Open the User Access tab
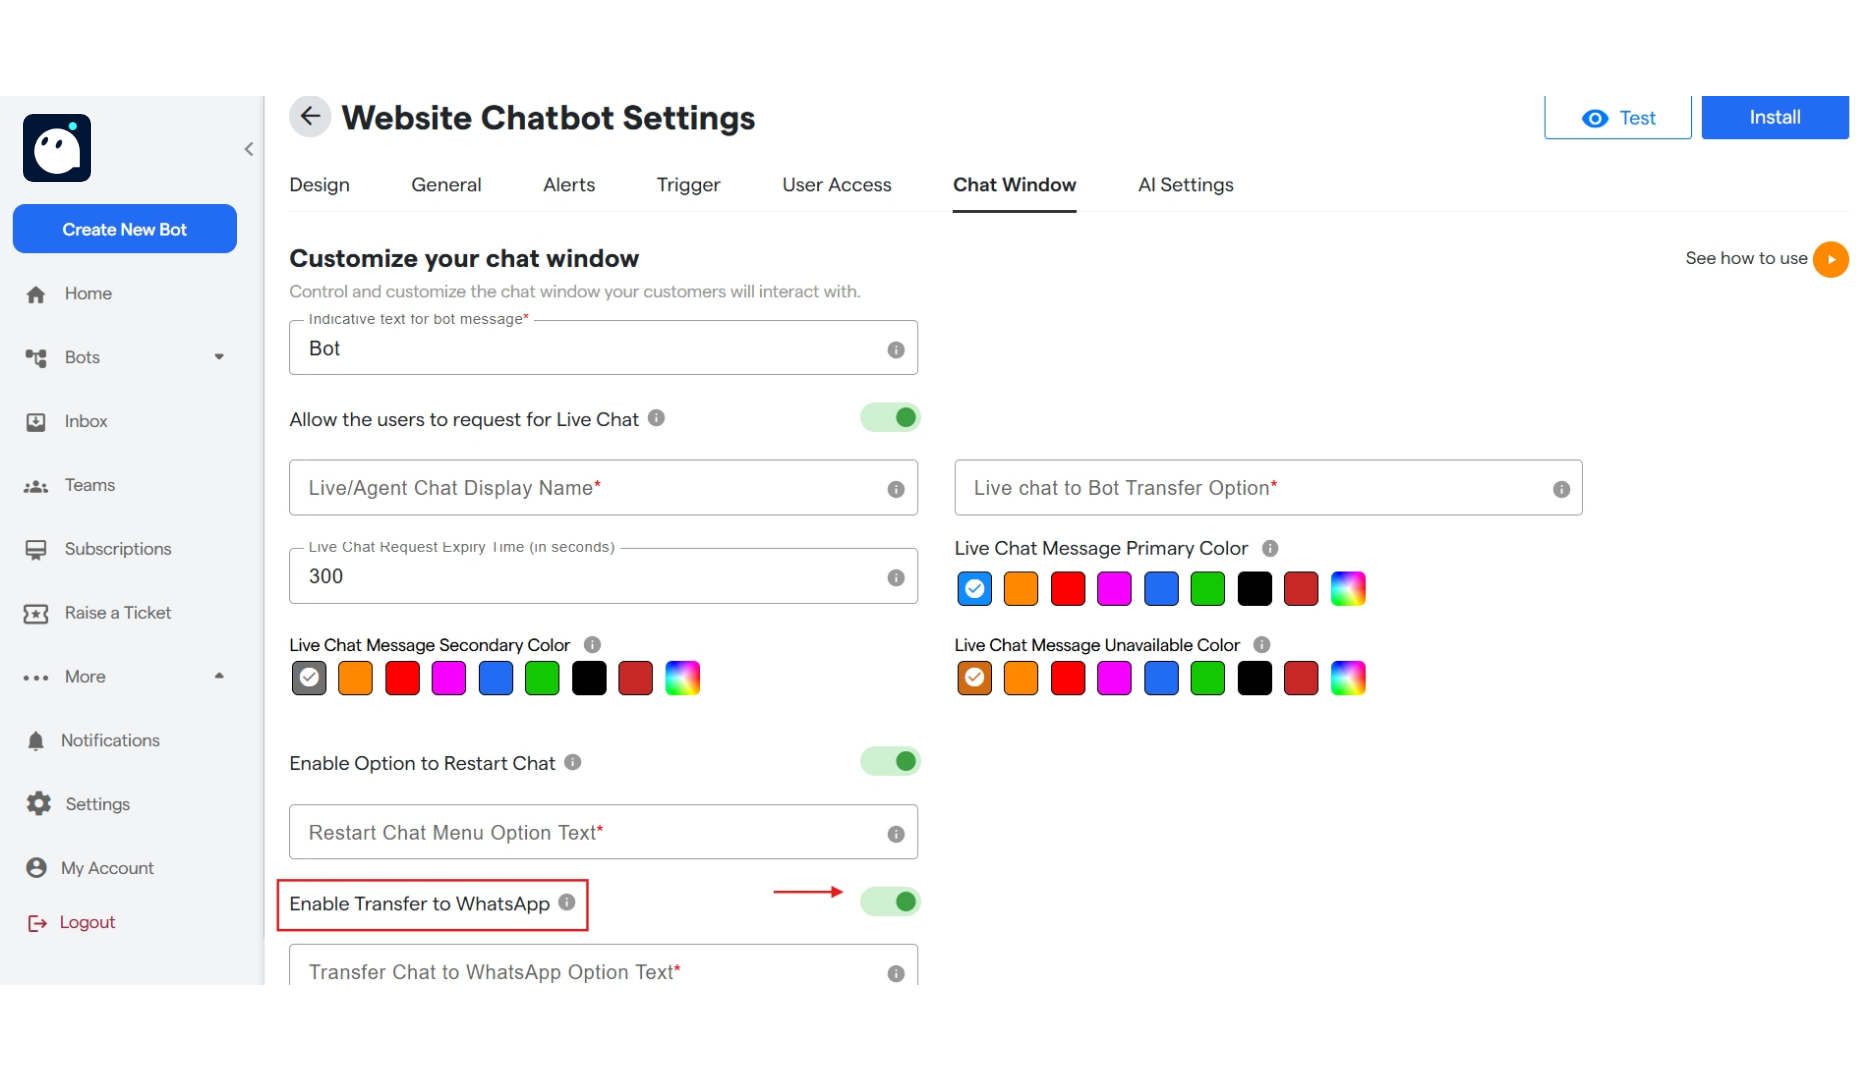 point(837,185)
